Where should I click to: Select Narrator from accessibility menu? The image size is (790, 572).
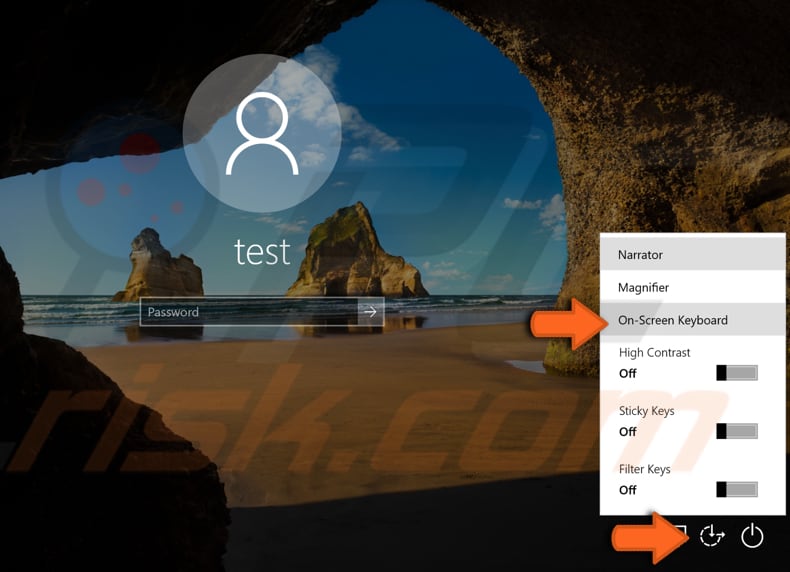(692, 255)
